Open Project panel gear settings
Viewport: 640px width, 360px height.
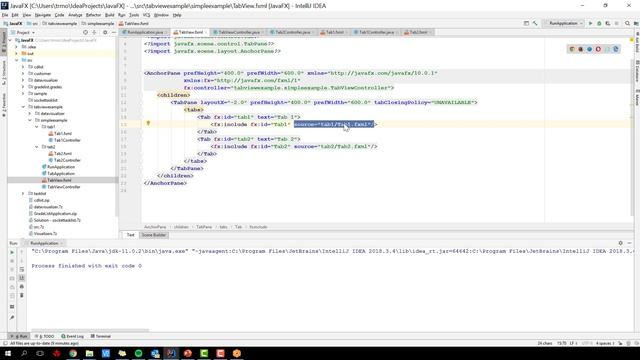tap(105, 32)
